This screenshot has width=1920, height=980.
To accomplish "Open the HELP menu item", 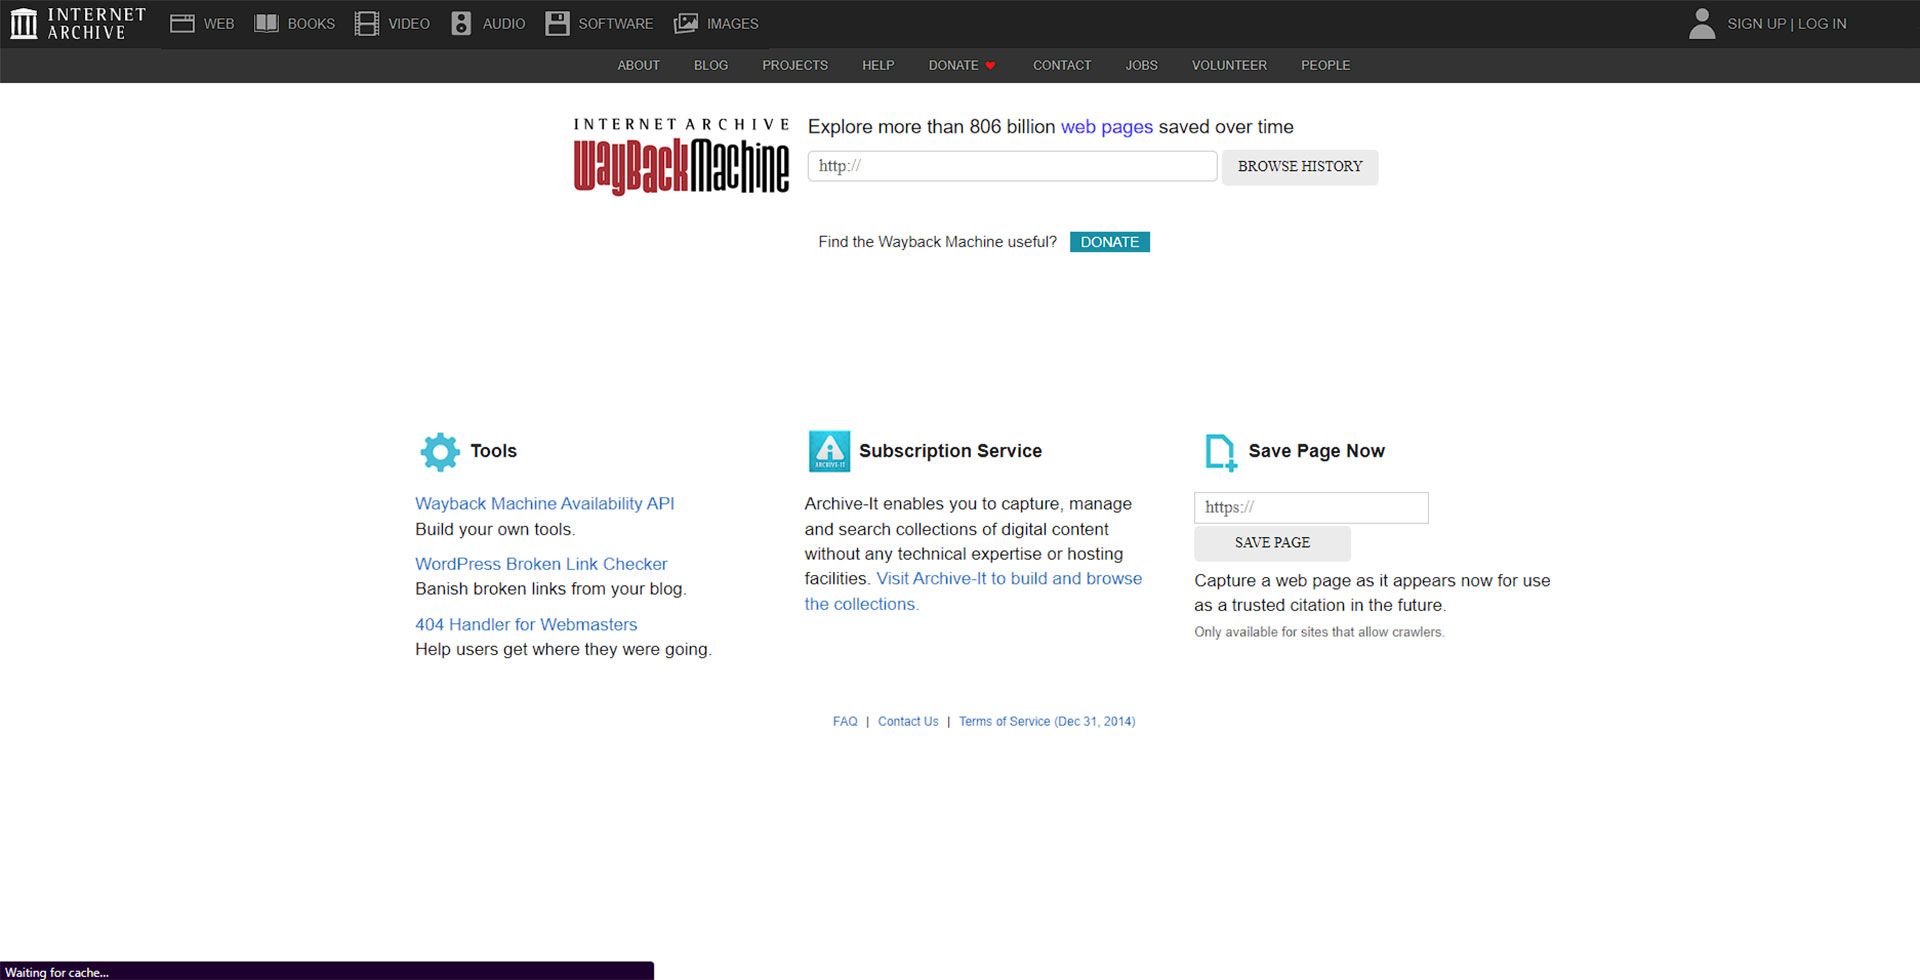I will click(x=878, y=65).
